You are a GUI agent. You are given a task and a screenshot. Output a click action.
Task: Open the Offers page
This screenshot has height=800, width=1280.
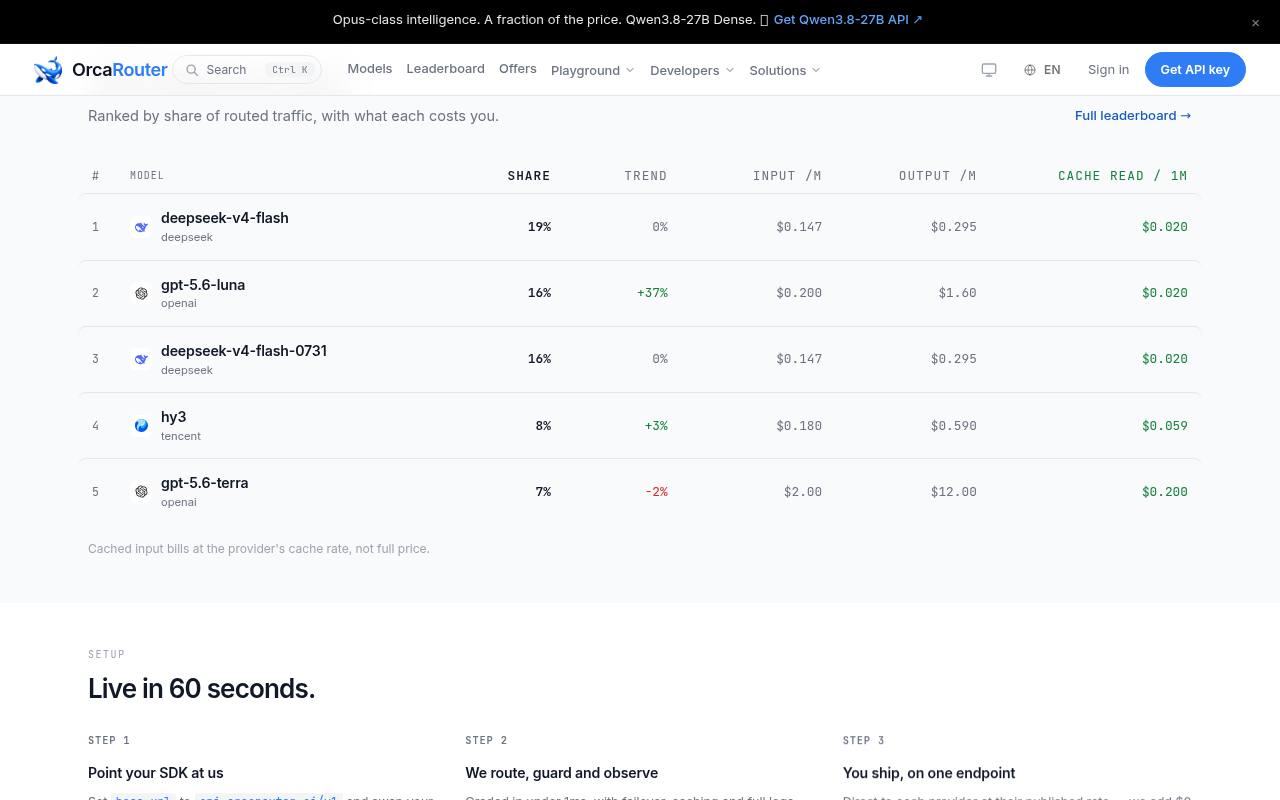[518, 69]
